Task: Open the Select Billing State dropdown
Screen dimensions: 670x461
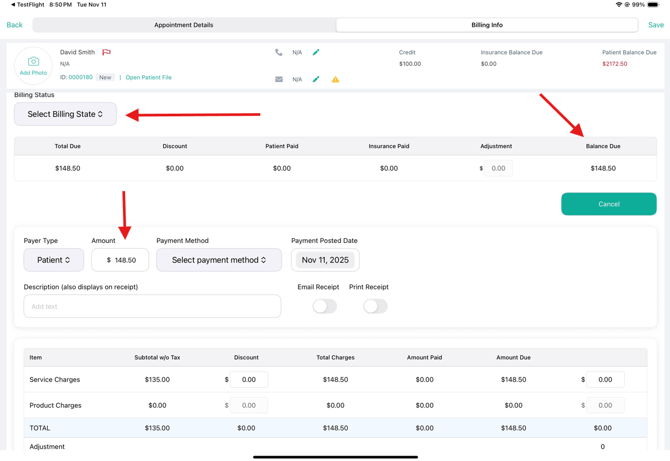Action: (65, 114)
